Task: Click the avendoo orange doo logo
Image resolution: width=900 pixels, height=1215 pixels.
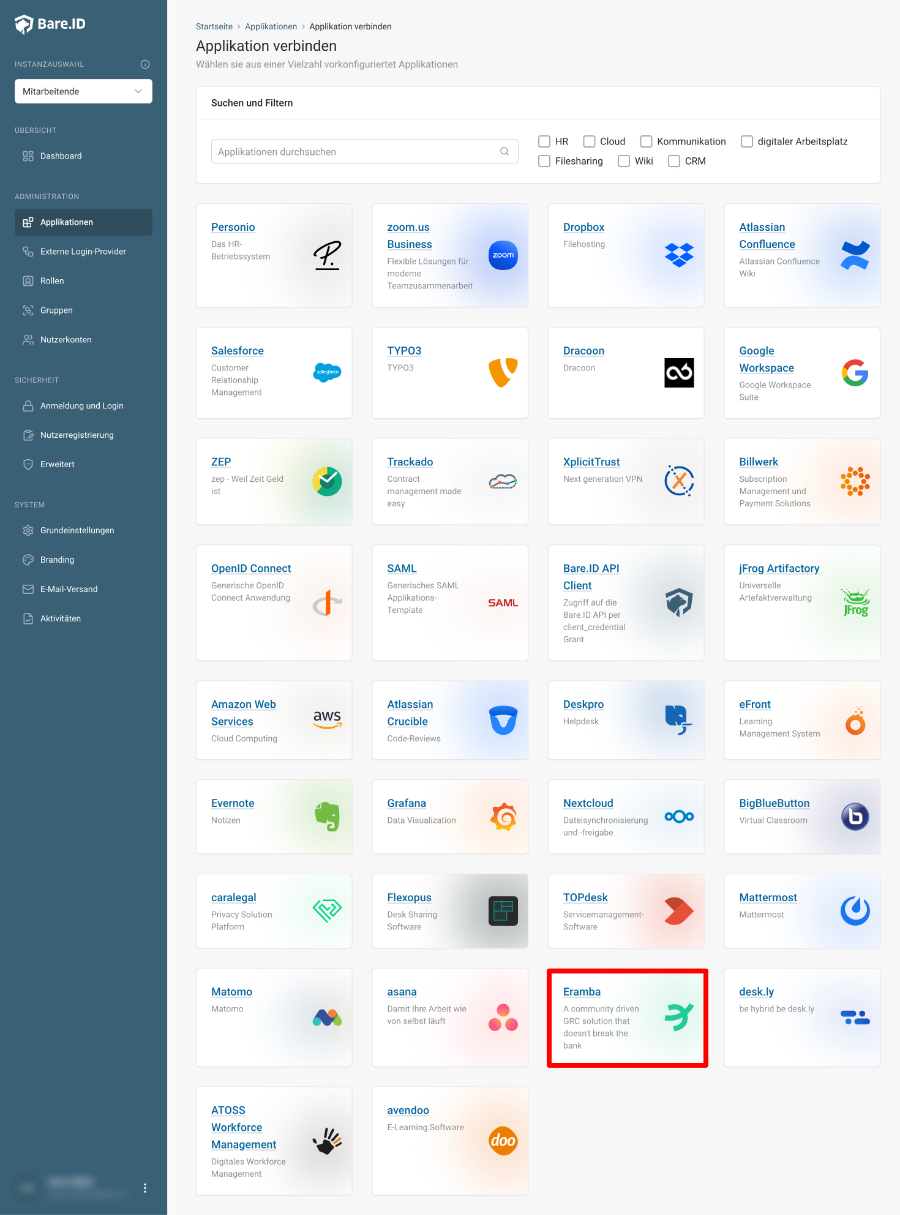Action: pyautogui.click(x=503, y=1141)
